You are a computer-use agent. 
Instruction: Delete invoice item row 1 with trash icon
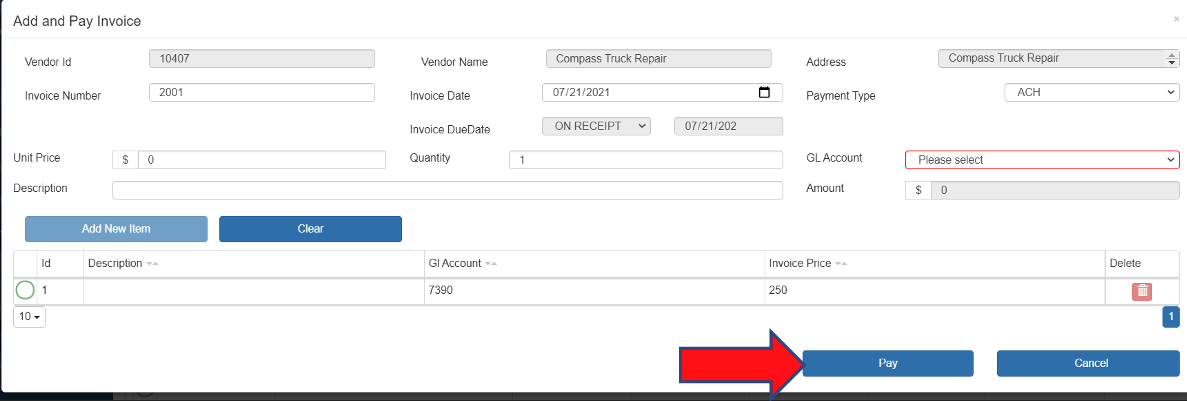(x=1142, y=291)
